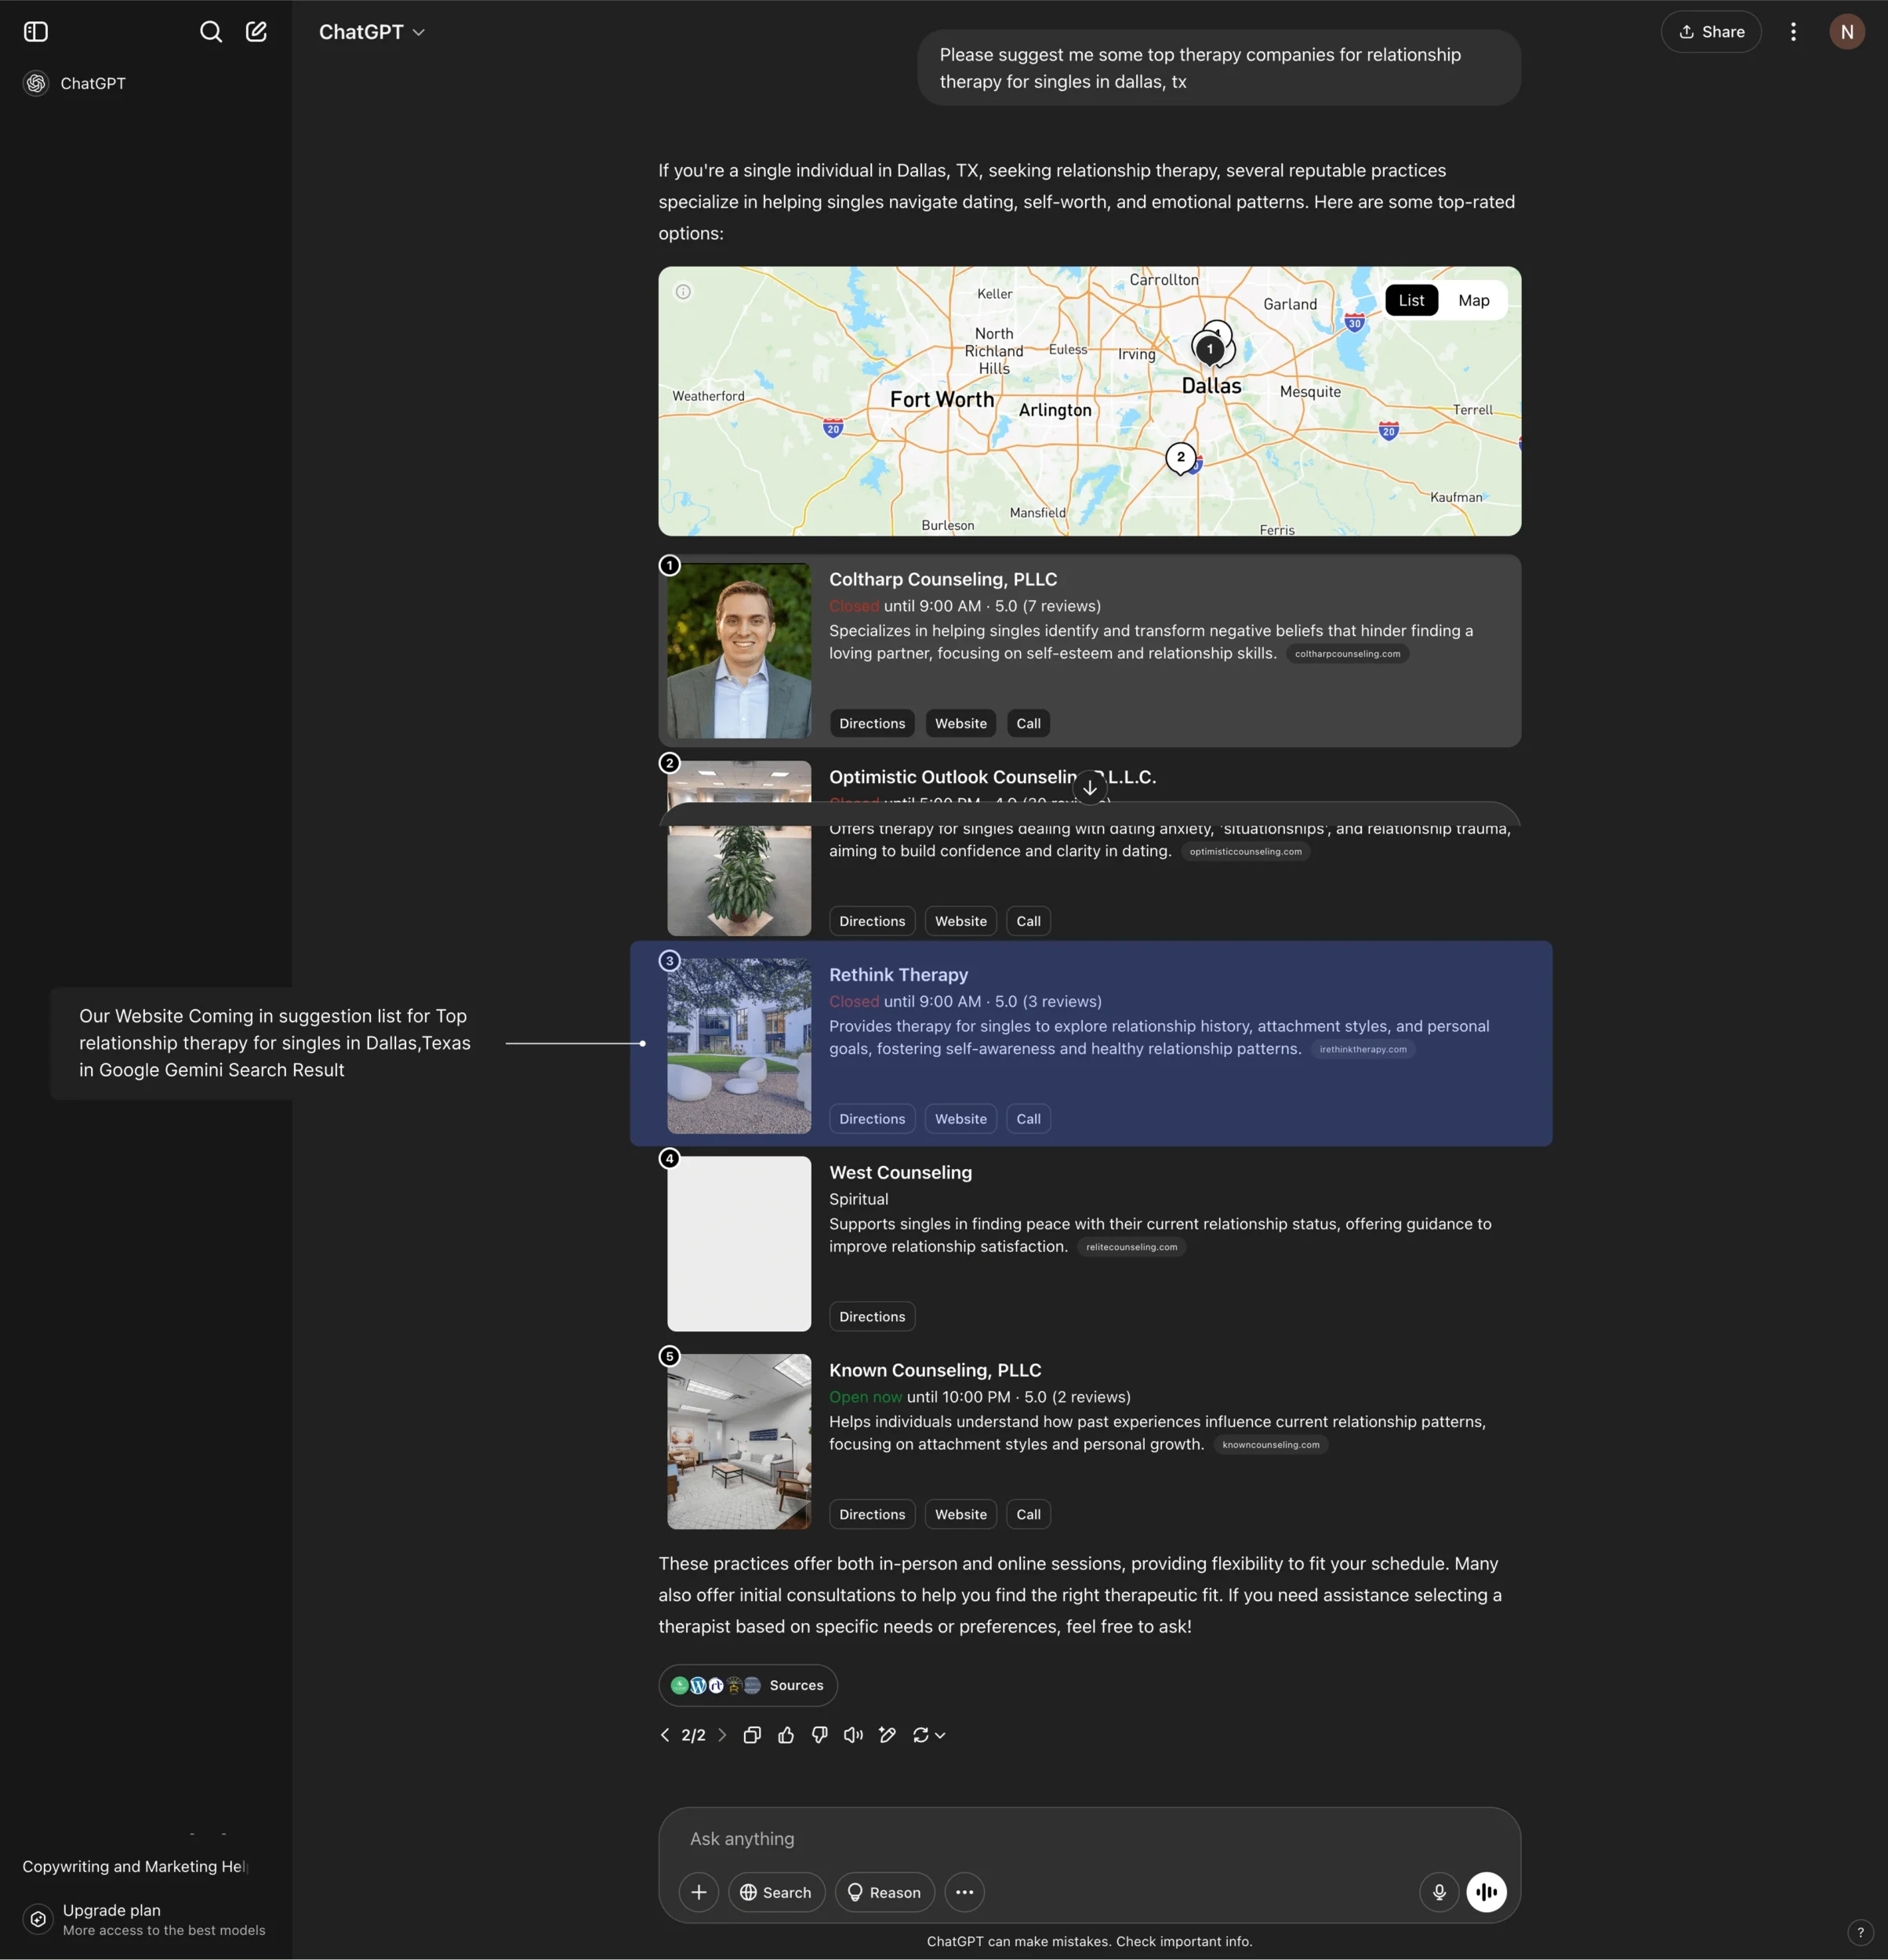This screenshot has height=1960, width=1888.
Task: Call Rethink Therapy
Action: click(1028, 1119)
